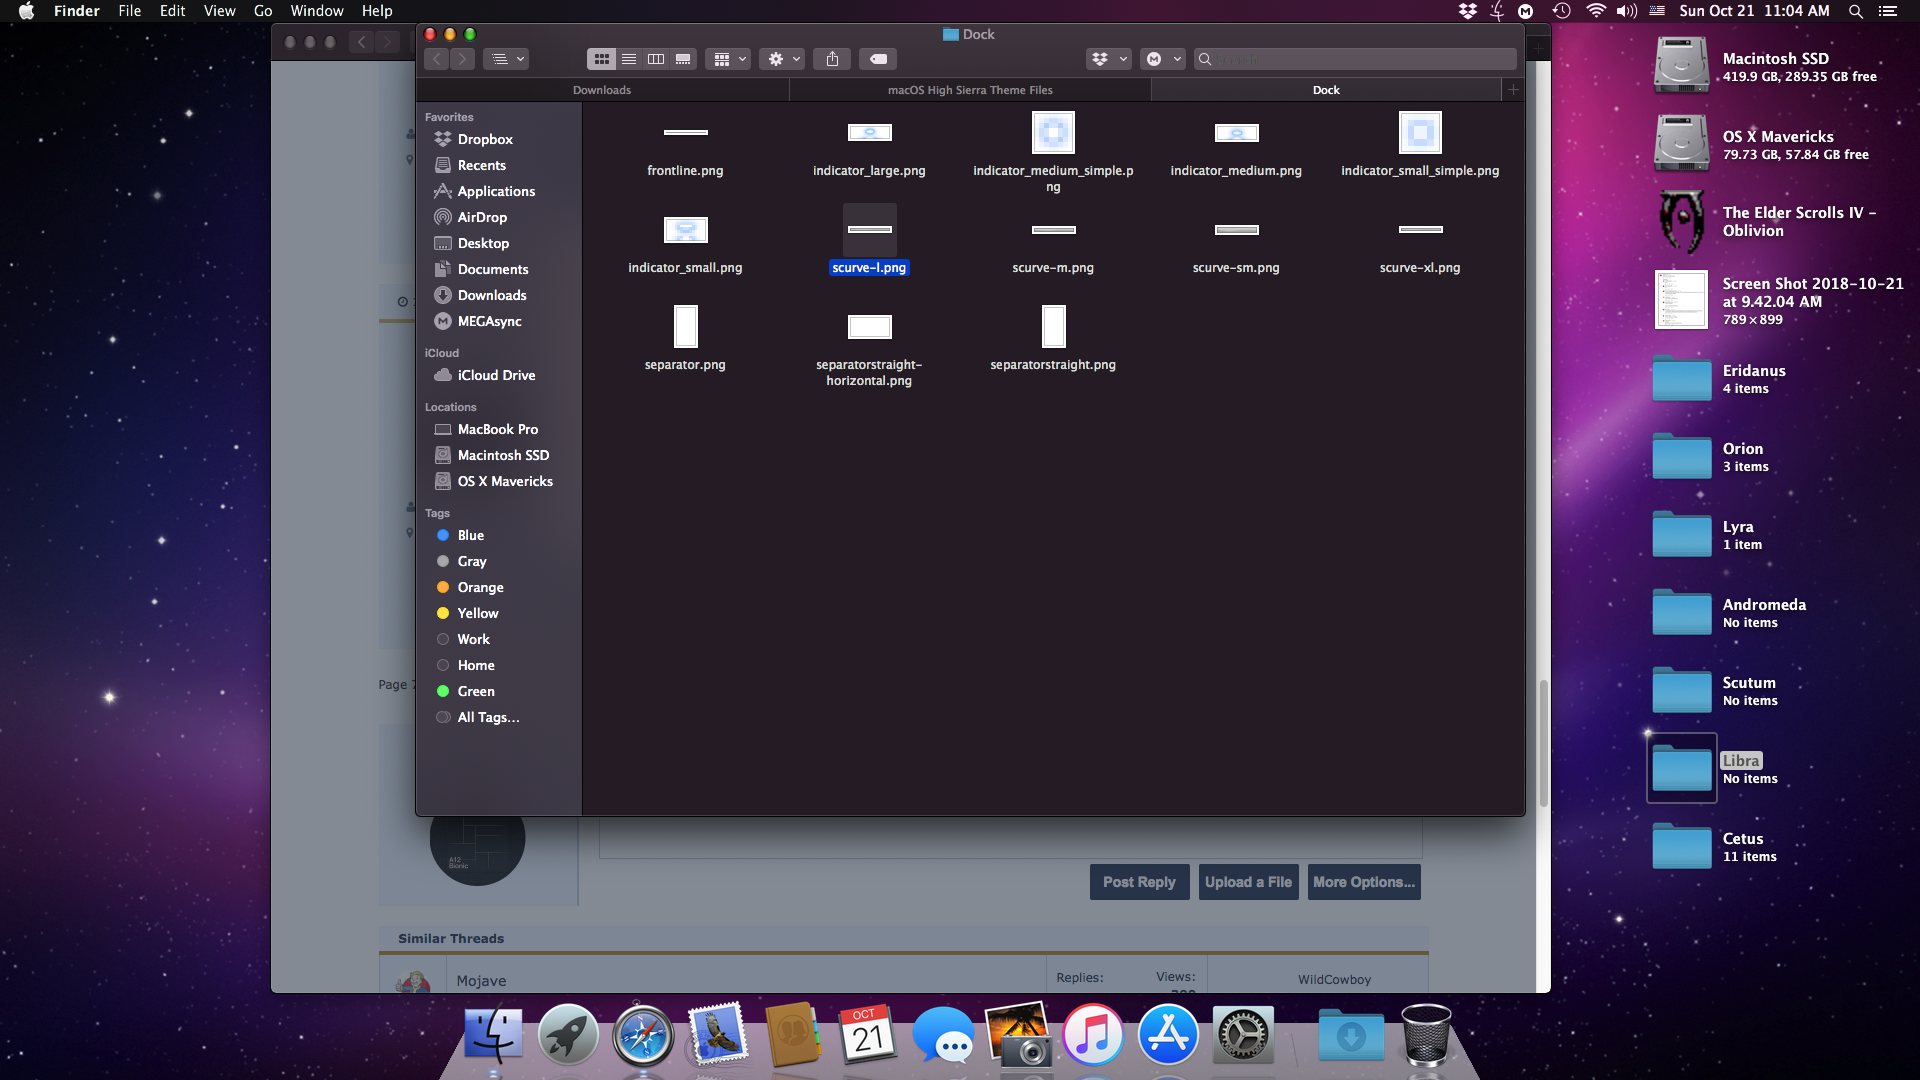Open iCloud Drive in the sidebar

tap(496, 375)
